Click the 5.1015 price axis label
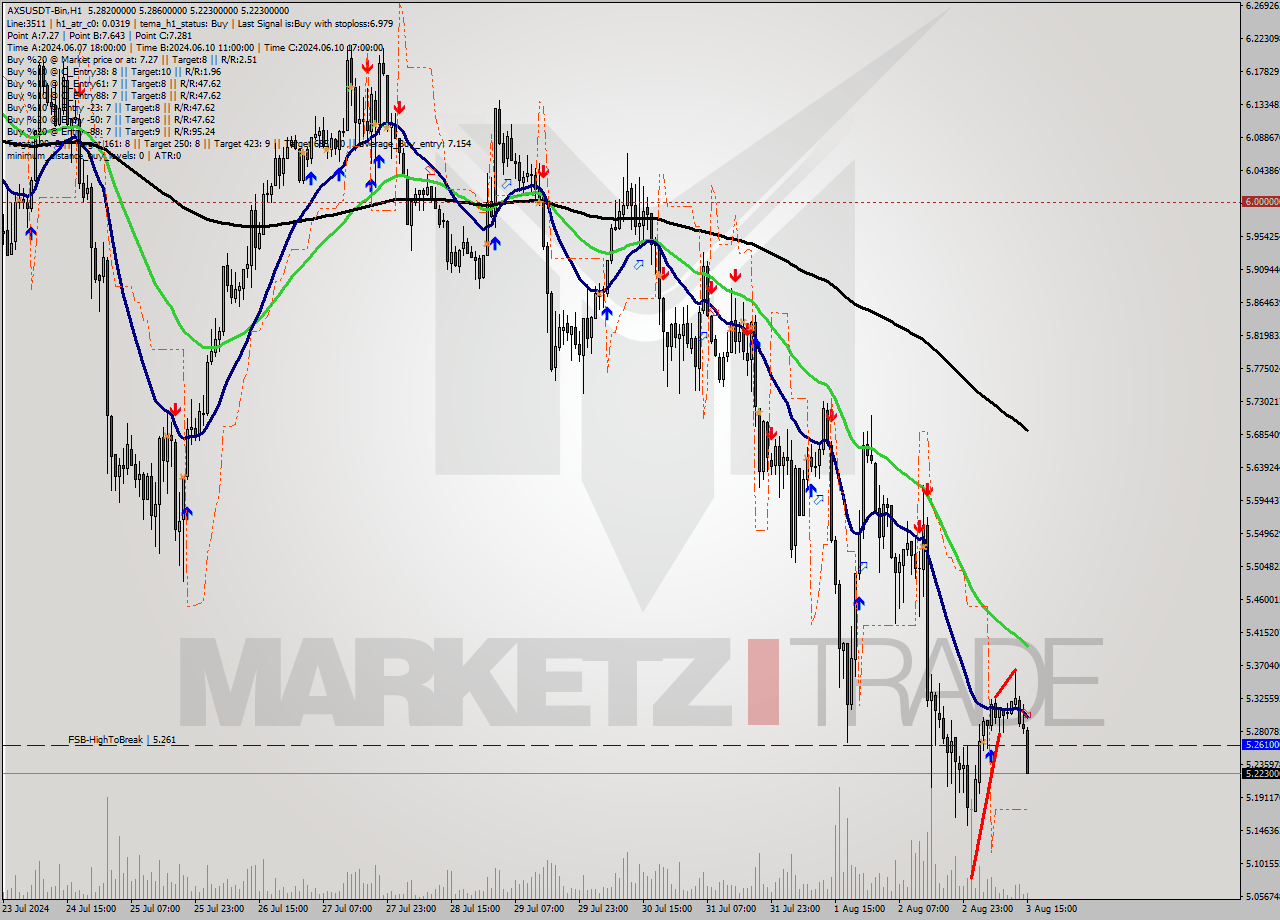Viewport: 1280px width, 920px height. click(1263, 863)
